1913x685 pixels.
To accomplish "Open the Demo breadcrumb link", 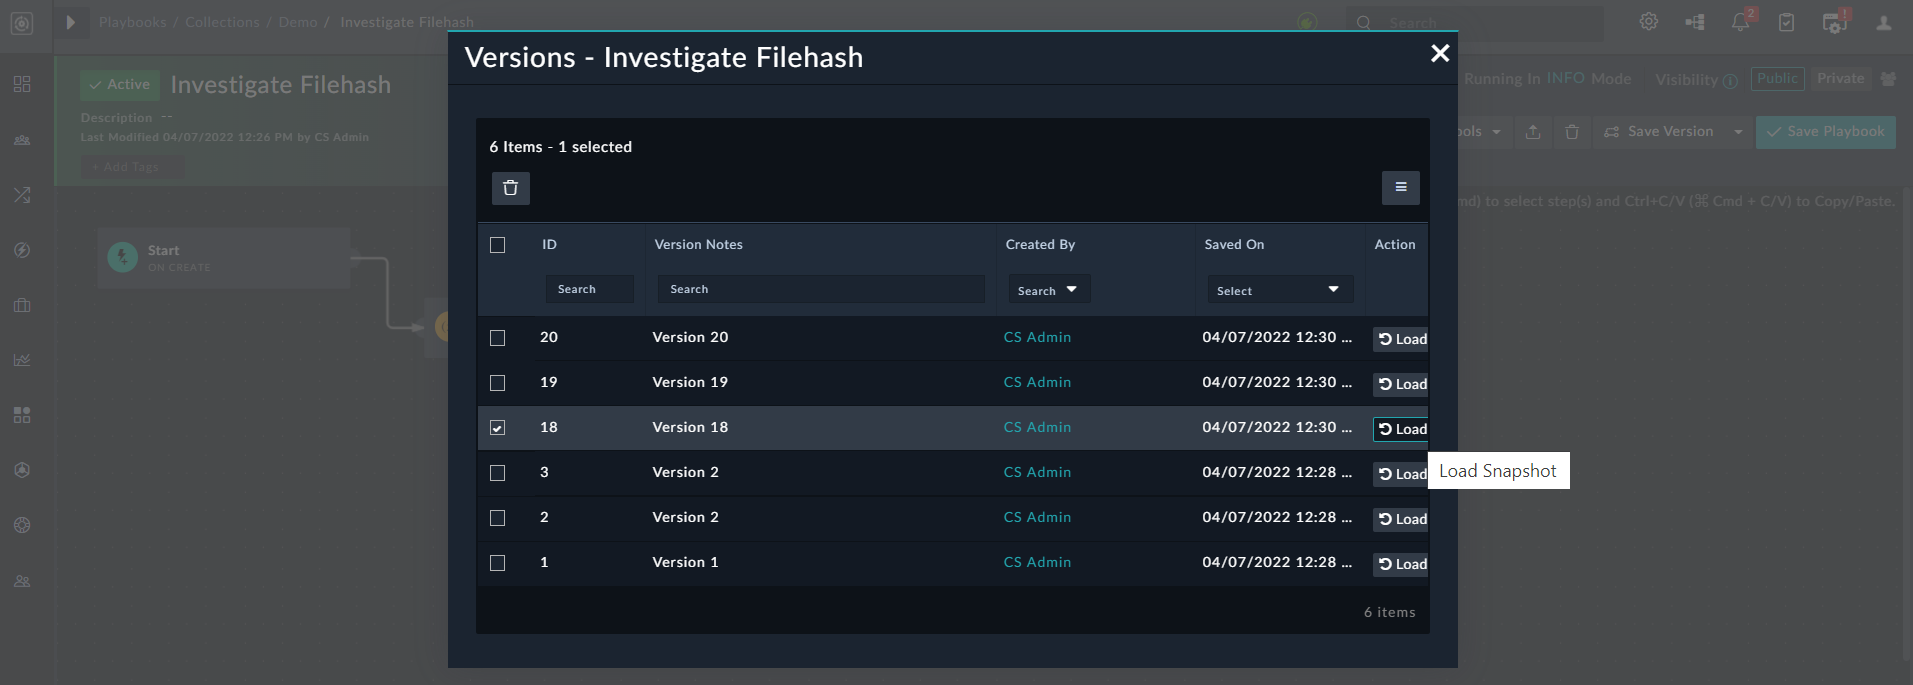I will tap(298, 22).
